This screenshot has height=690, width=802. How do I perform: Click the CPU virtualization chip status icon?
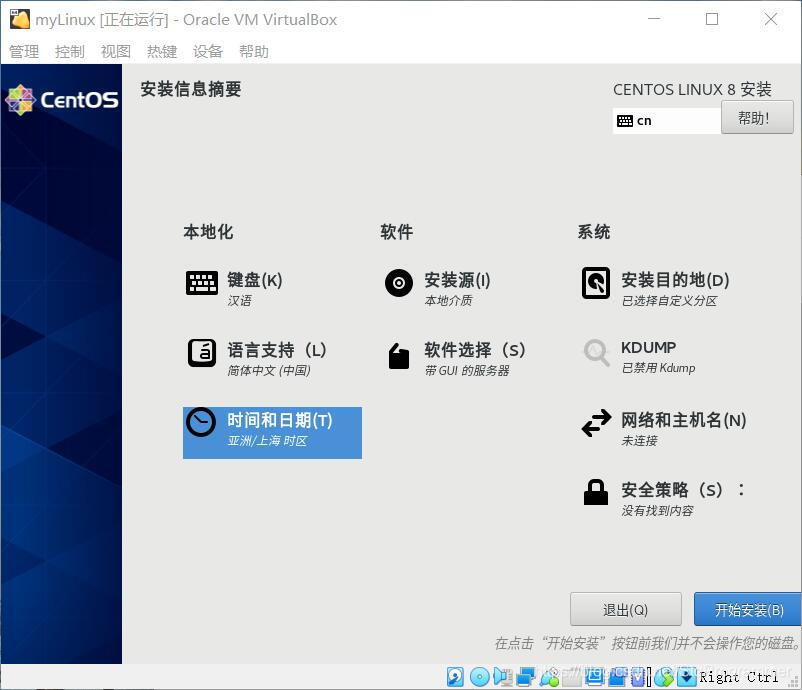(638, 677)
